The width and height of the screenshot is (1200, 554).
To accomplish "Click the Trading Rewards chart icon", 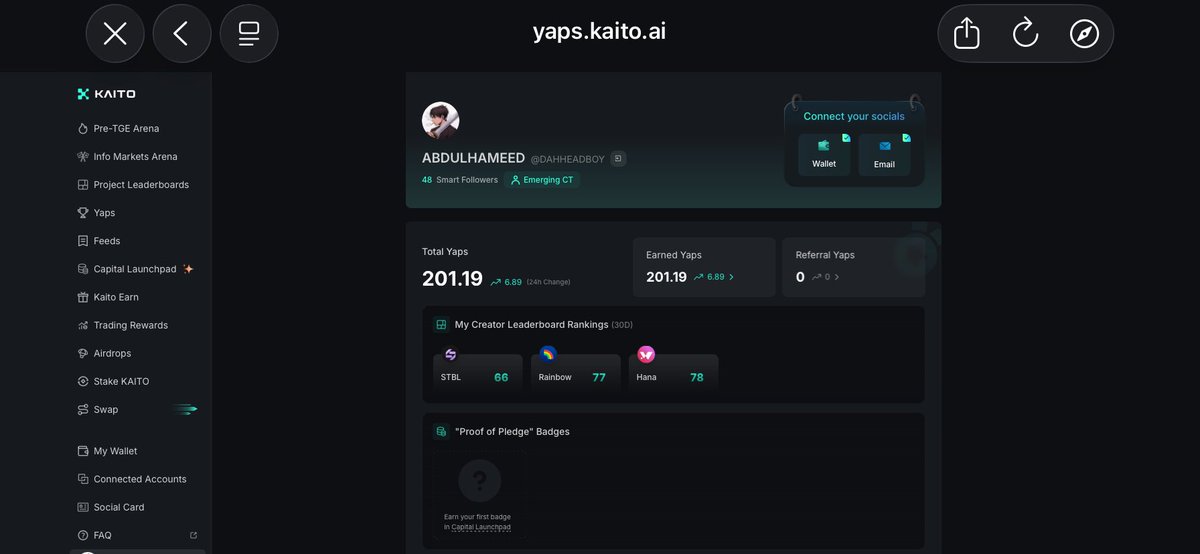I will point(83,325).
